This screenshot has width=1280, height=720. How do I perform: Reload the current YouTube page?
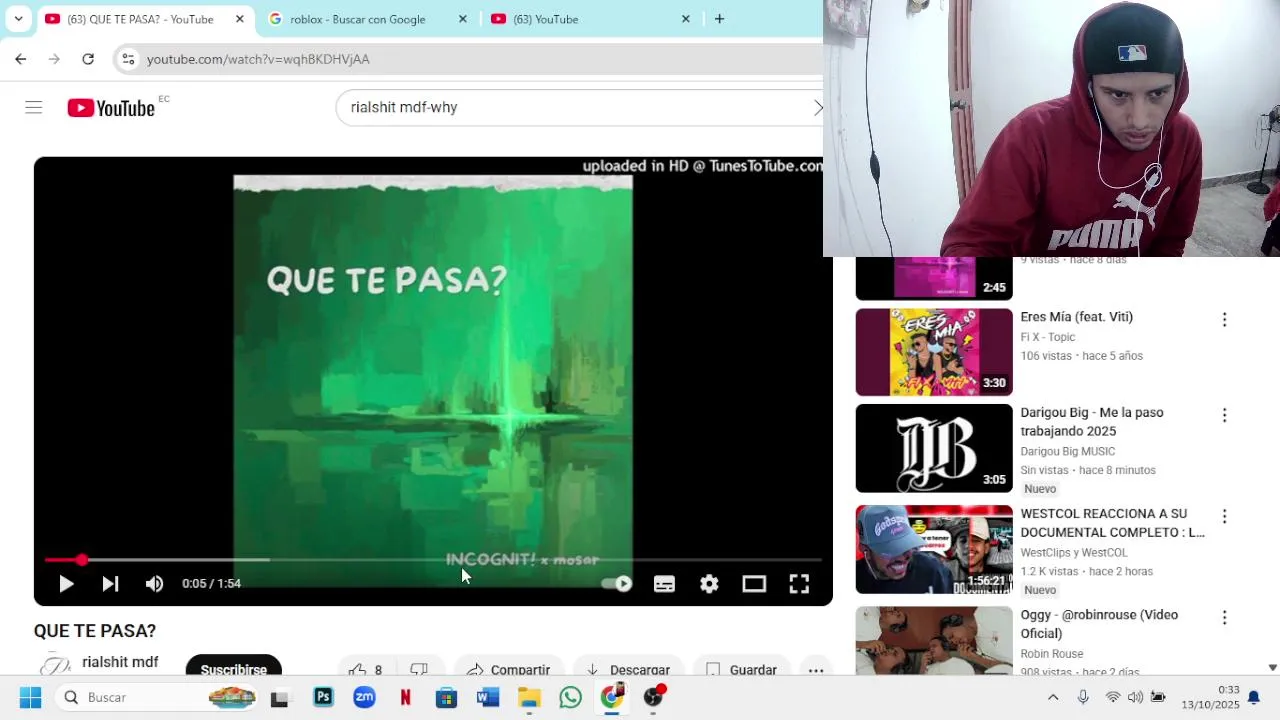[88, 59]
